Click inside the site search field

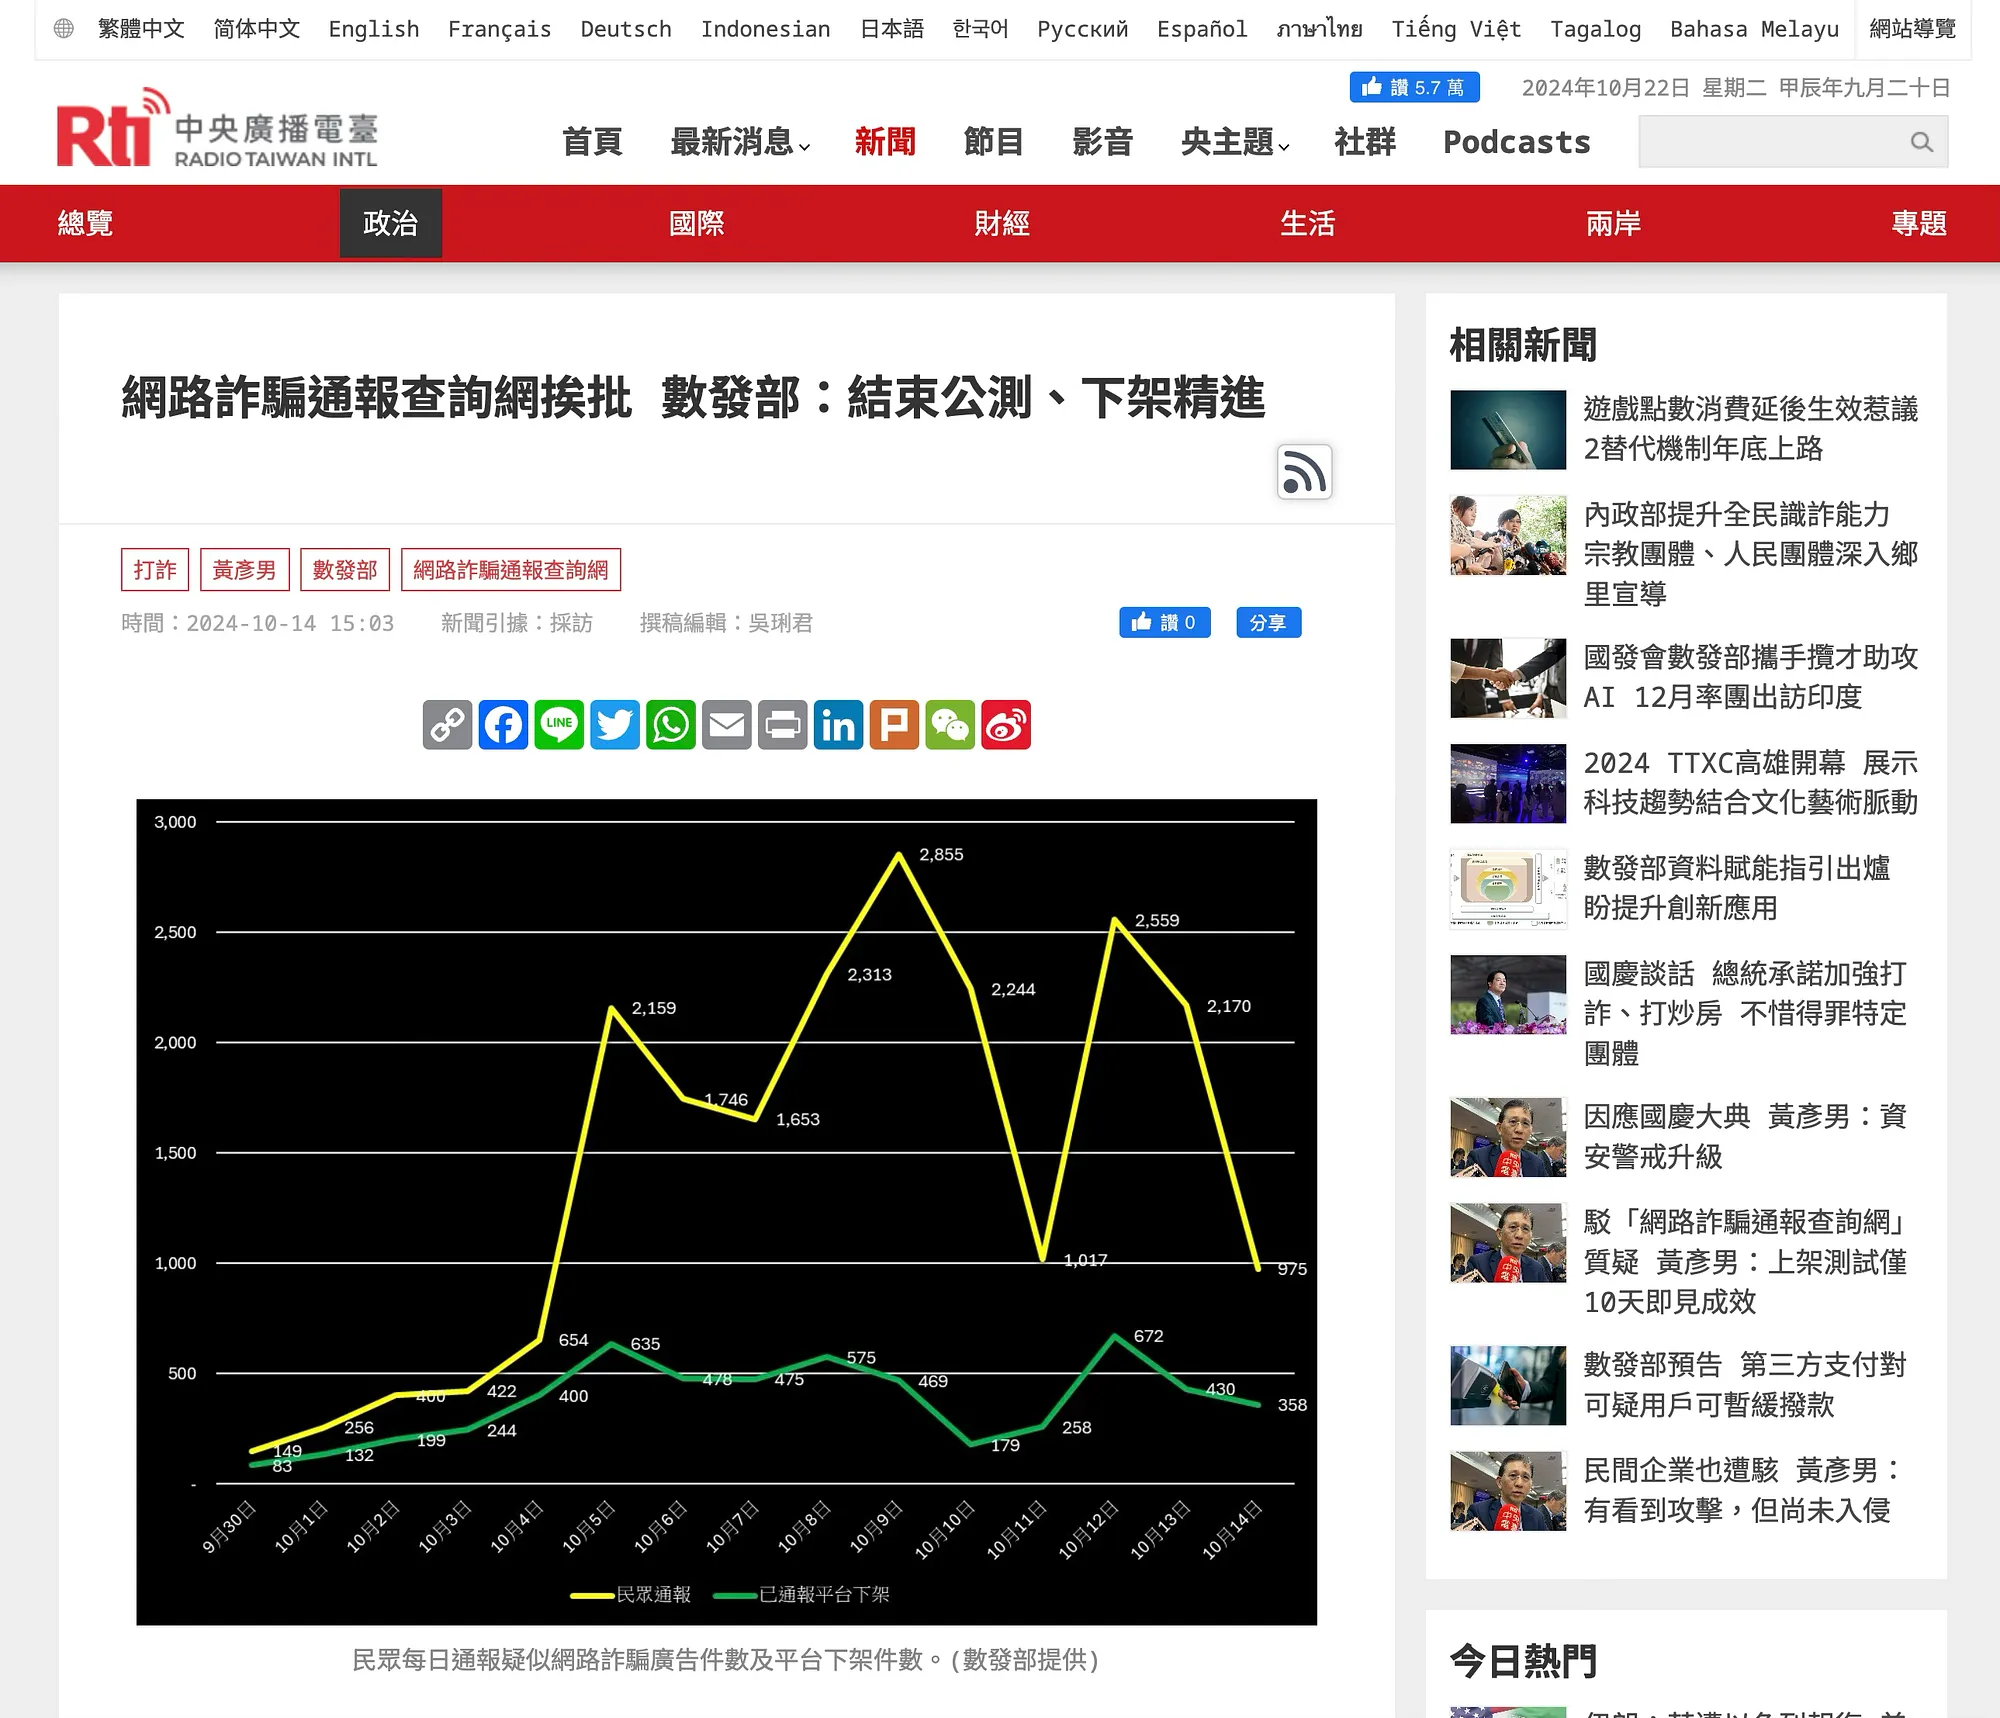(1793, 142)
